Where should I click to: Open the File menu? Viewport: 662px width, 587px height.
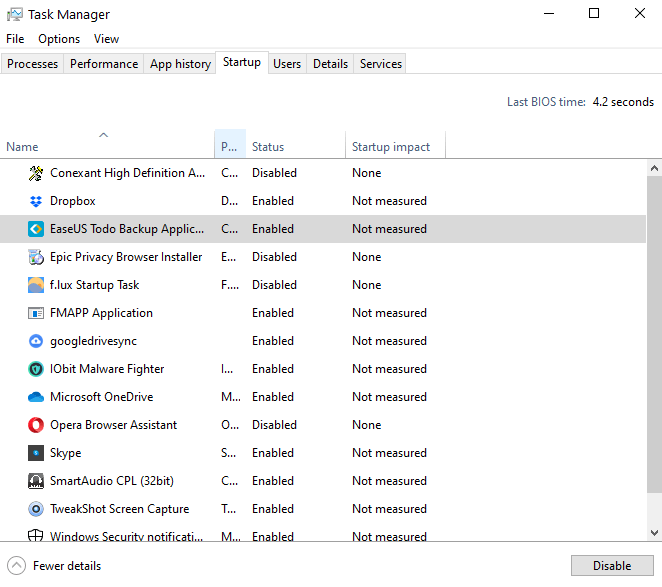point(15,39)
